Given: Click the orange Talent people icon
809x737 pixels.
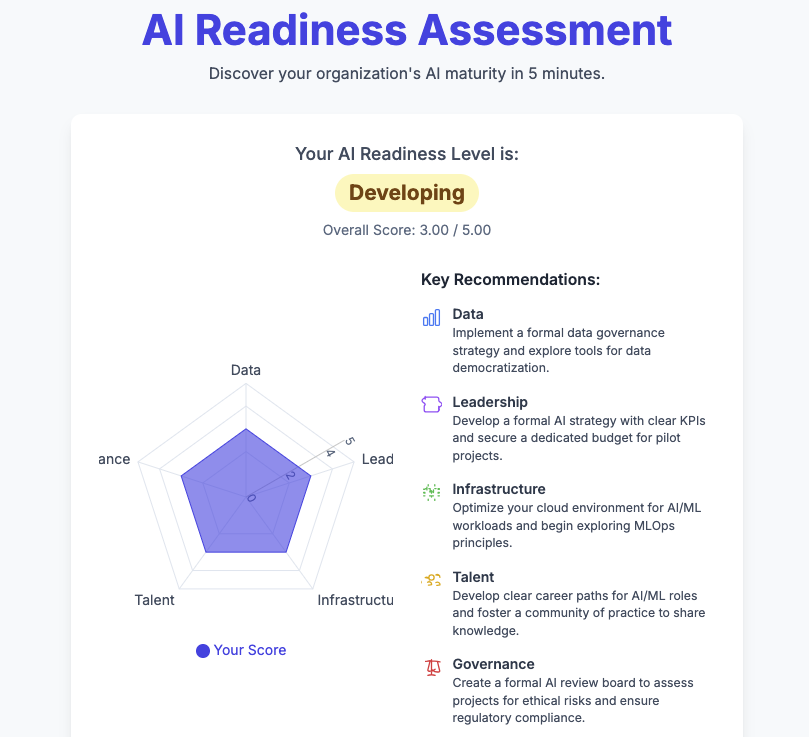Looking at the screenshot, I should (x=431, y=579).
